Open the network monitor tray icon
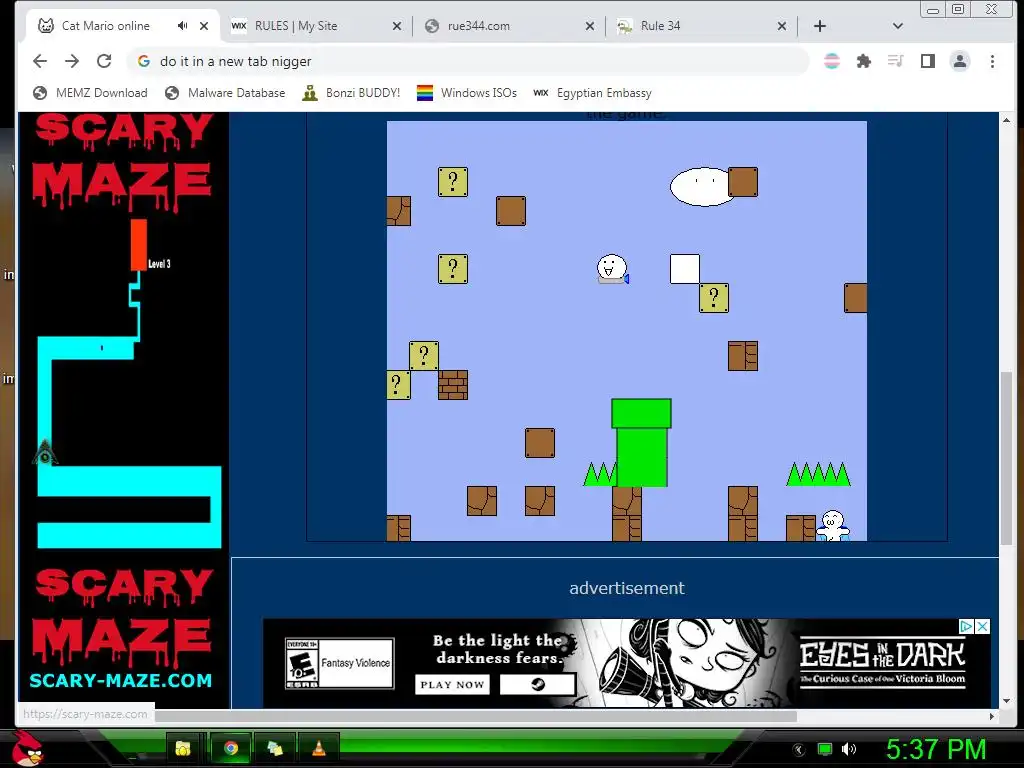1024x768 pixels. tap(825, 749)
